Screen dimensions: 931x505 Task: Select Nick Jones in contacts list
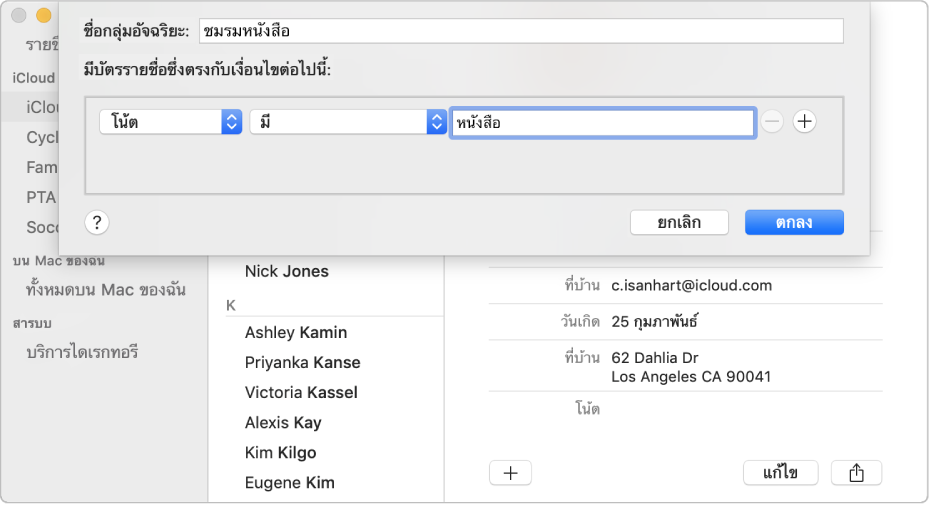(287, 271)
